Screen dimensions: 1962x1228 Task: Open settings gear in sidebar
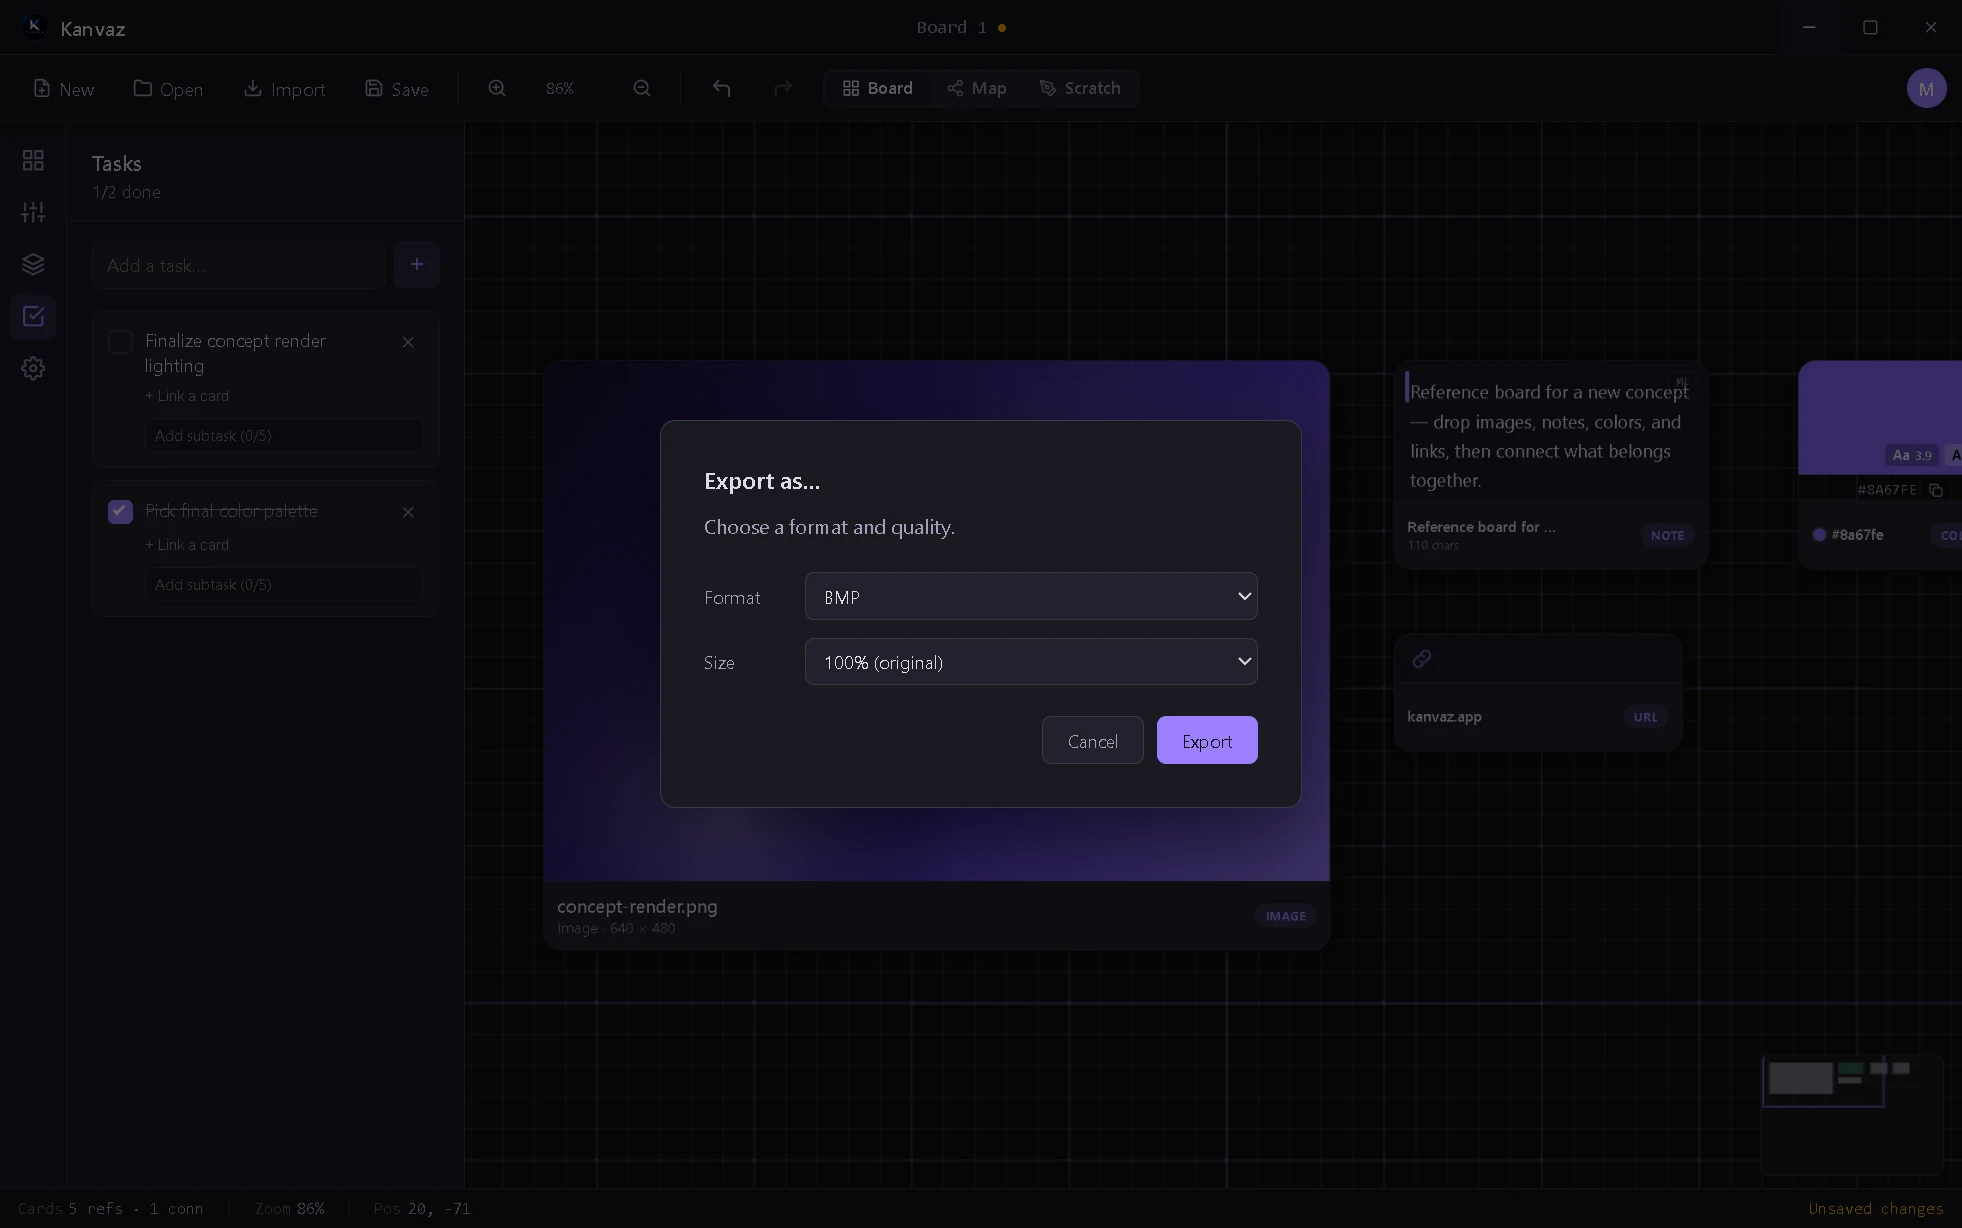[x=33, y=368]
